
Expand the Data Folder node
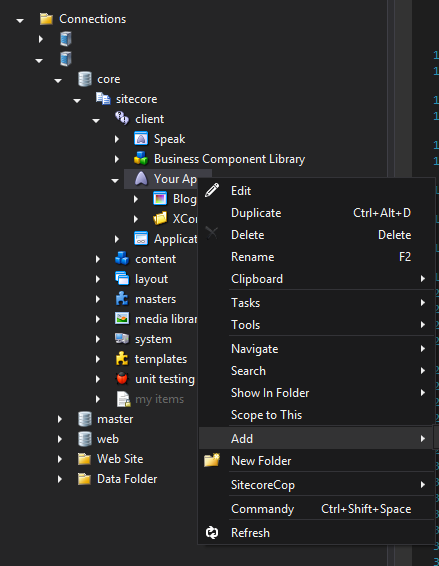pyautogui.click(x=60, y=479)
